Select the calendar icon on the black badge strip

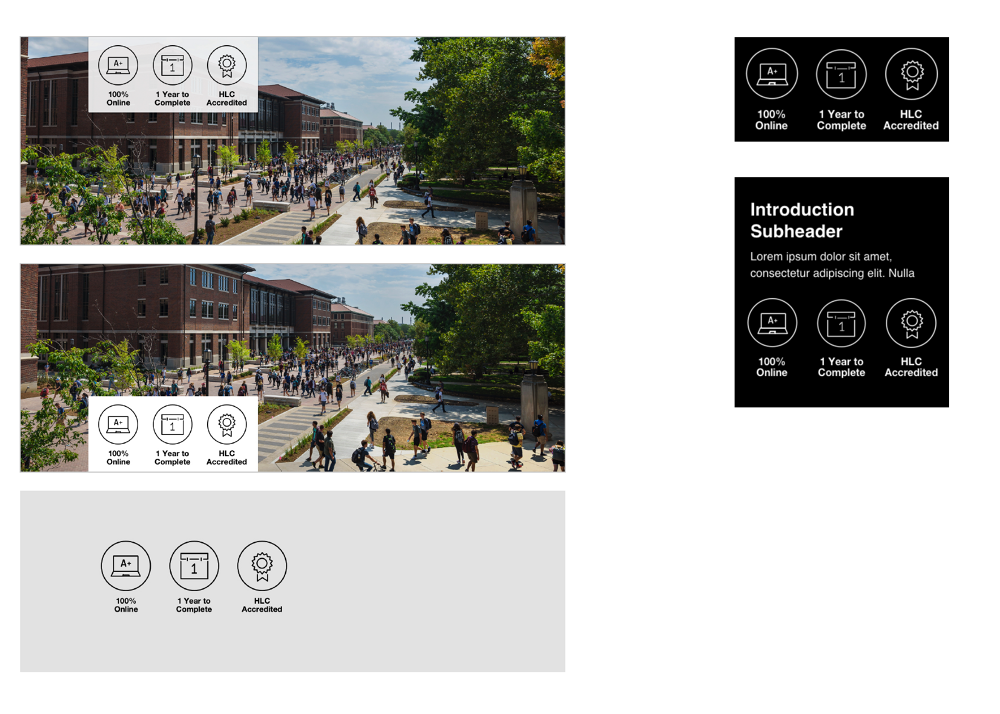841,72
